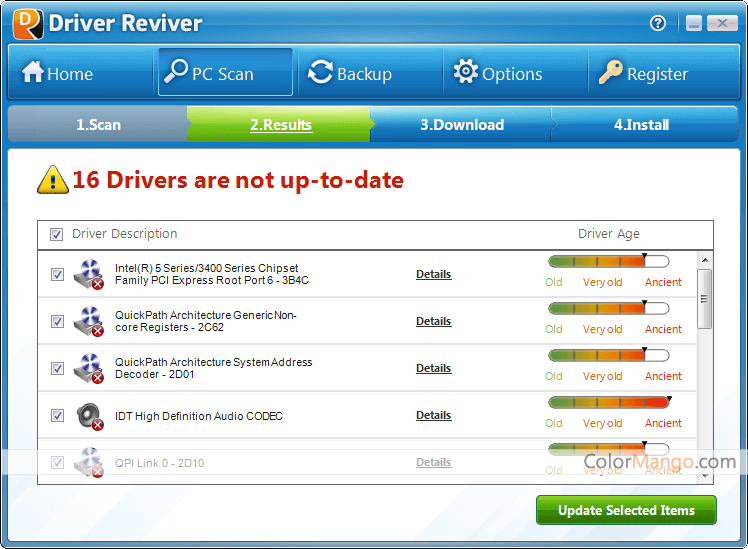Screen dimensions: 748x549
Task: Click the yellow warning triangle icon
Action: [53, 180]
